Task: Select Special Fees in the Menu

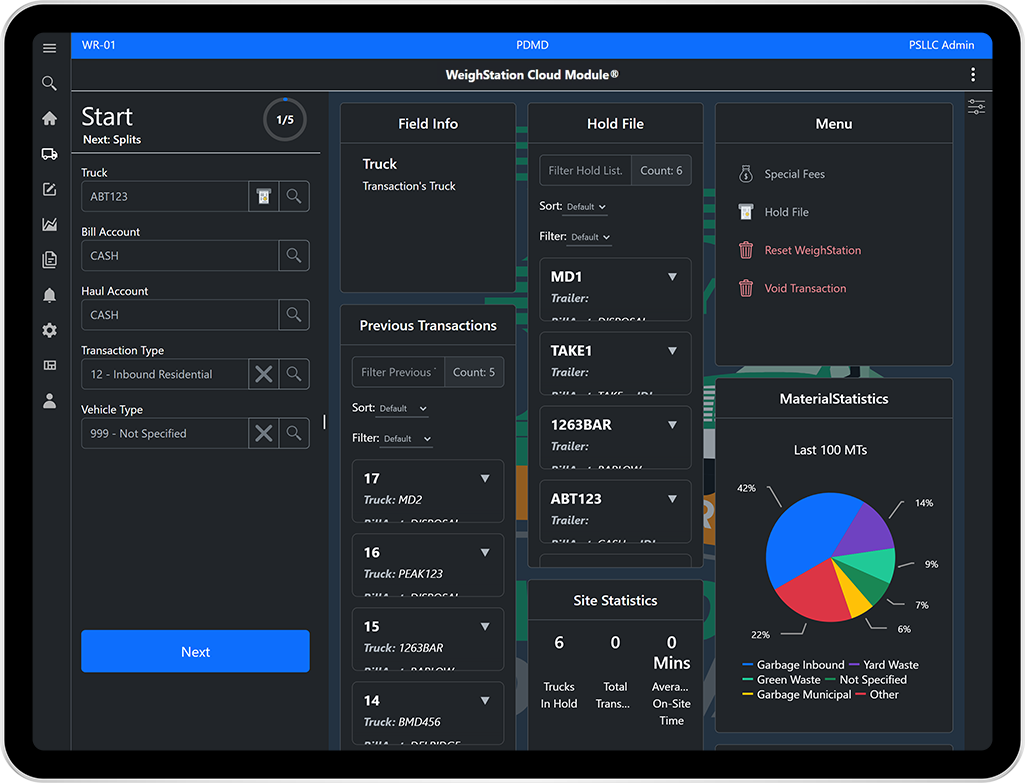Action: [x=794, y=174]
